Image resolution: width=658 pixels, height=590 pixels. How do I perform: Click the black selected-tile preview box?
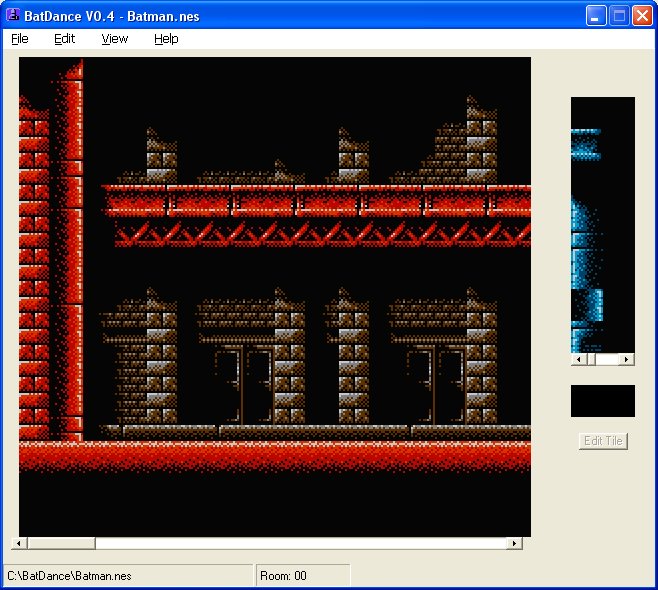click(x=603, y=401)
